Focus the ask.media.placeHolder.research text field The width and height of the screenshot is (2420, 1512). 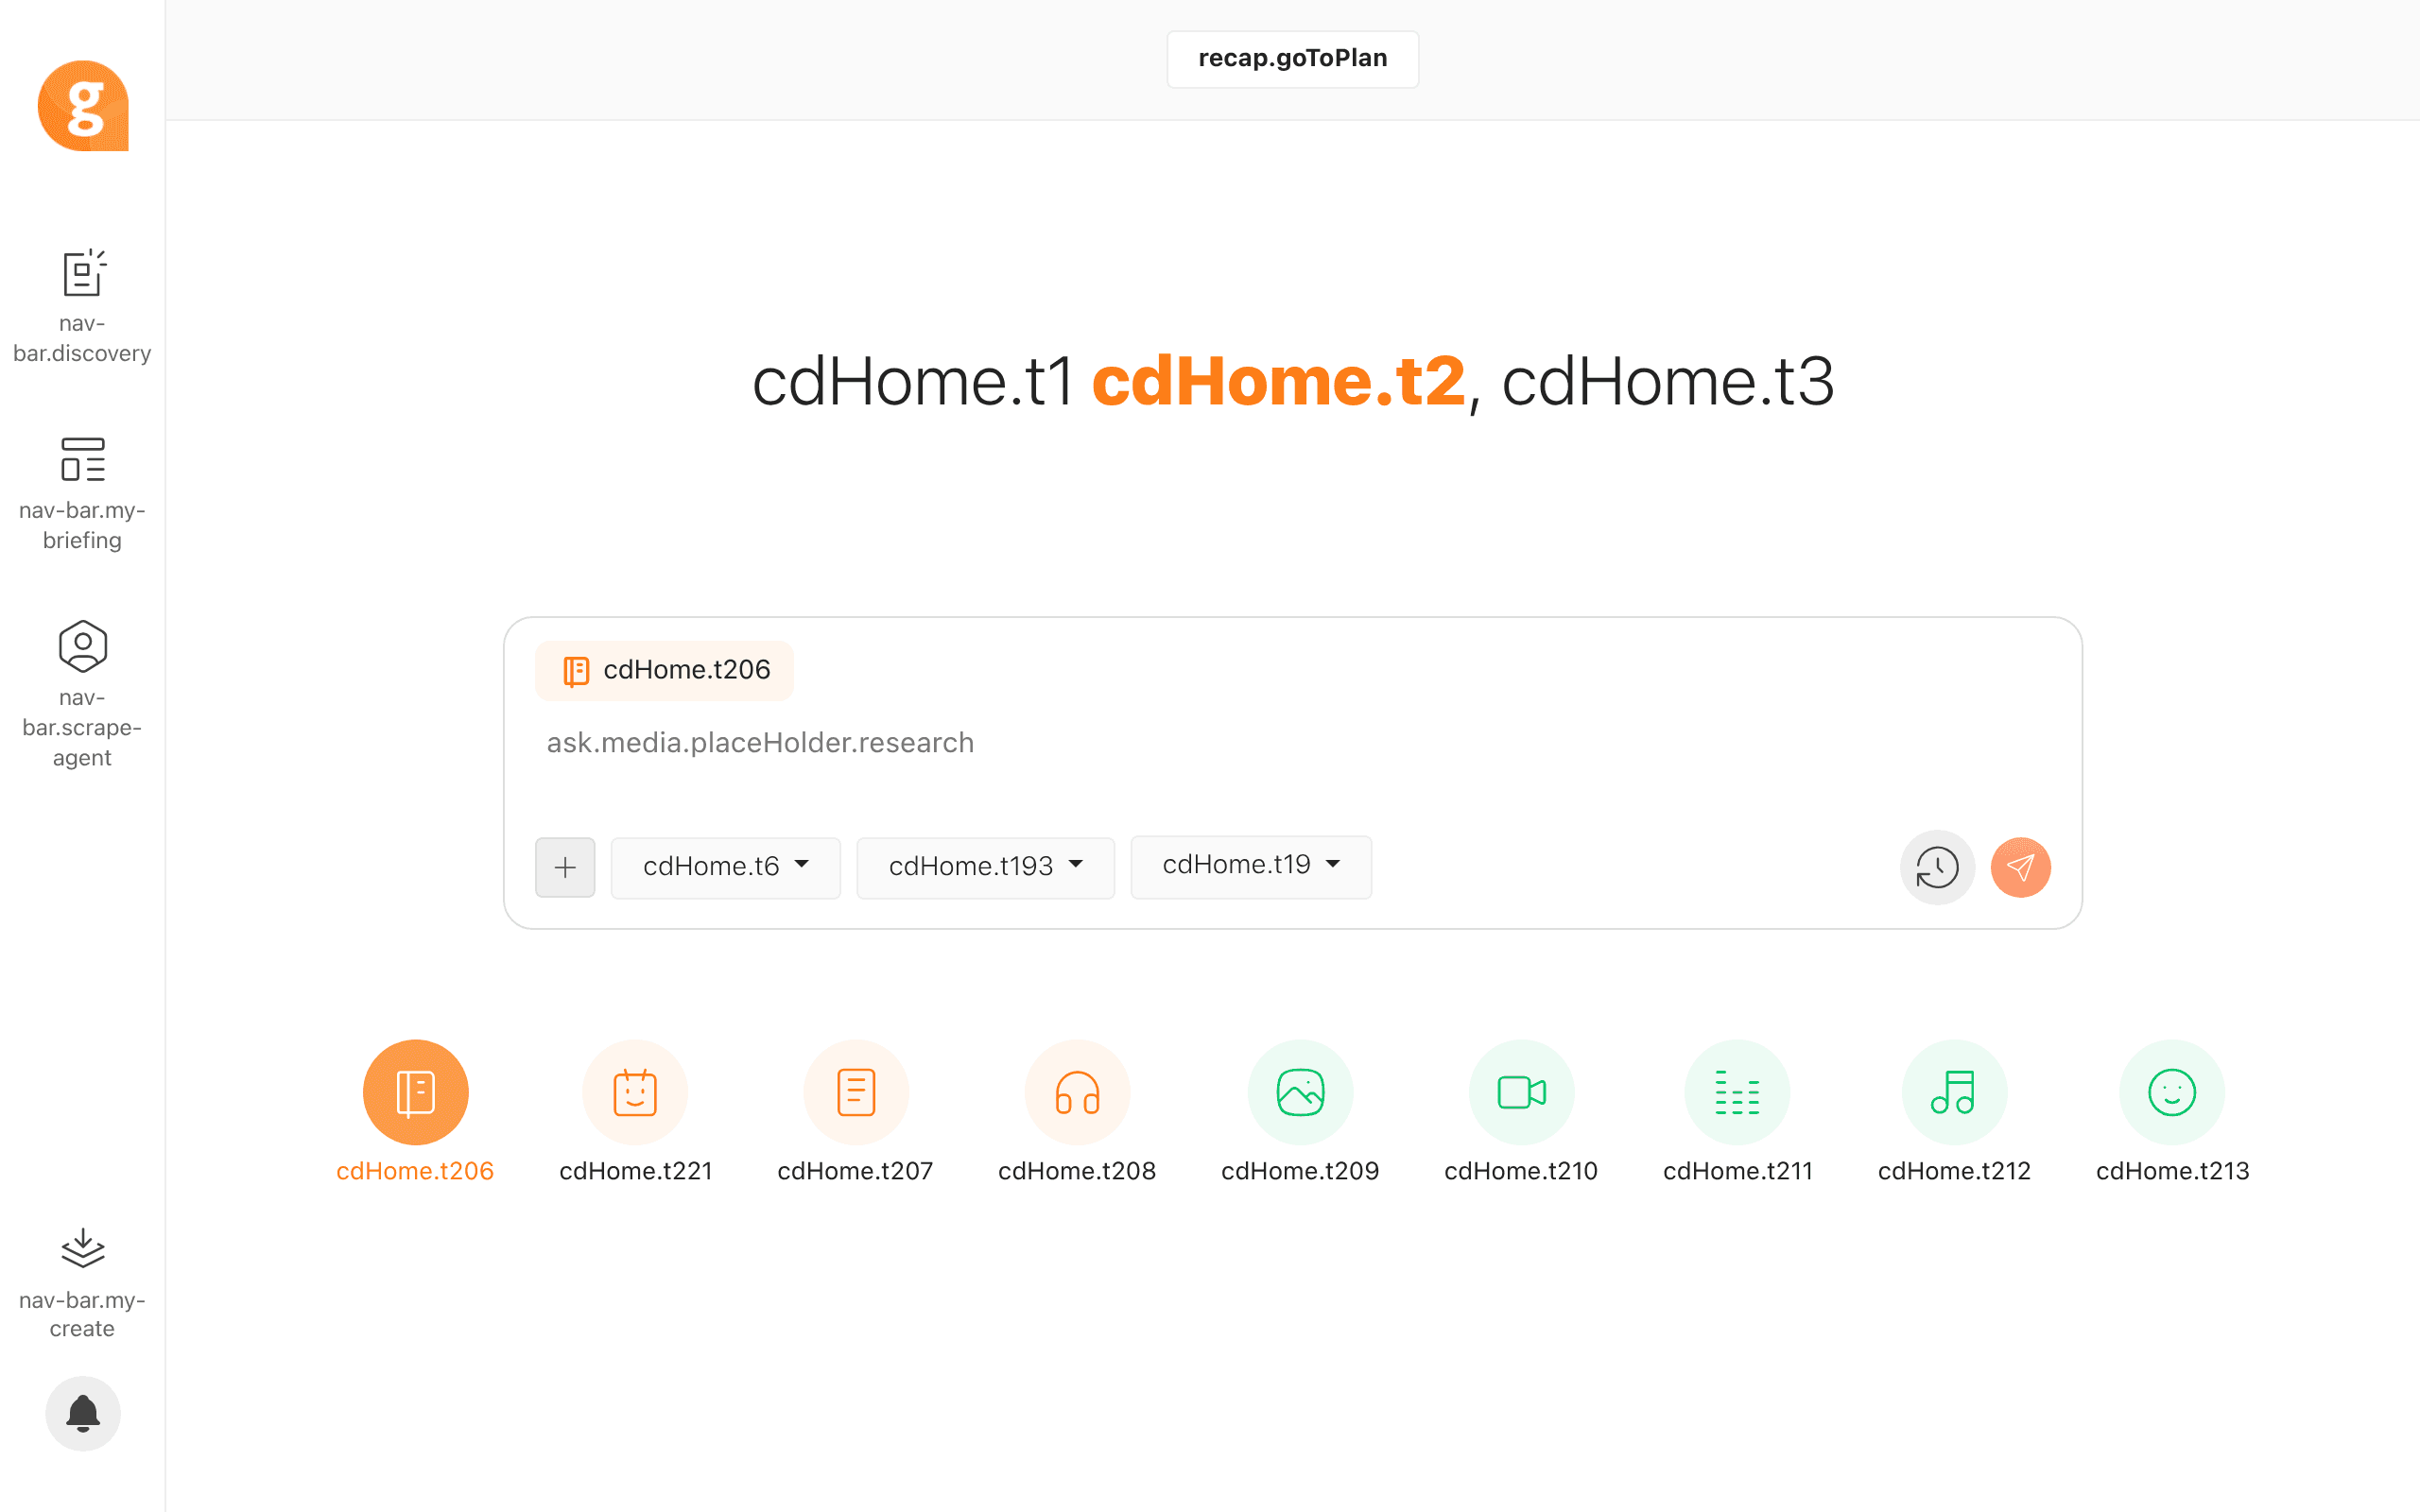[1292, 759]
